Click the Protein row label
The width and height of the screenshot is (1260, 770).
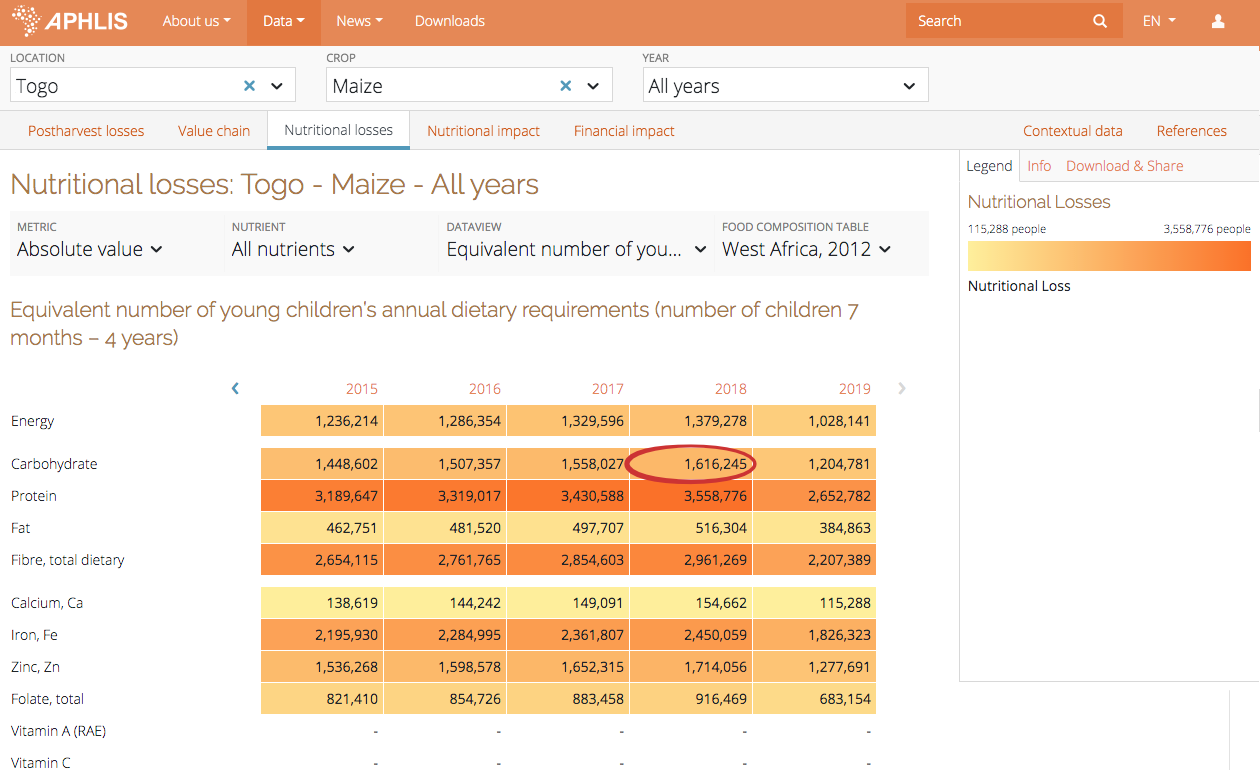click(x=34, y=496)
